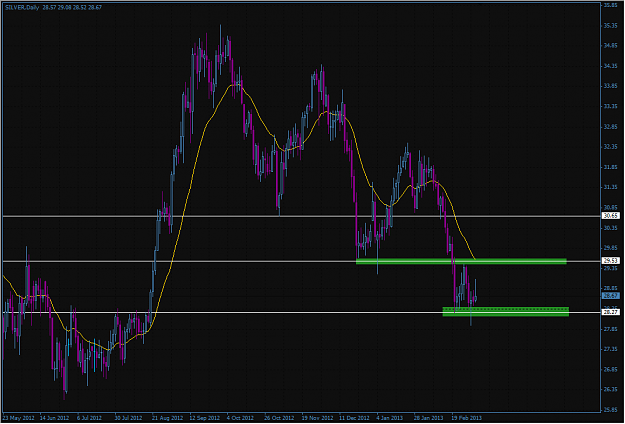Click the 27.85 price axis value
This screenshot has height=424, width=625.
point(611,329)
